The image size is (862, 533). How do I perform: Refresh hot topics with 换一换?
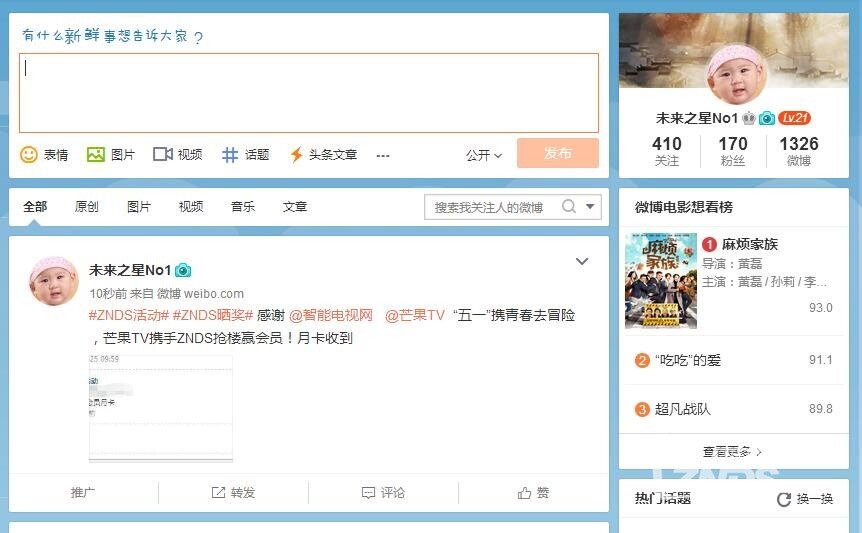pos(805,499)
